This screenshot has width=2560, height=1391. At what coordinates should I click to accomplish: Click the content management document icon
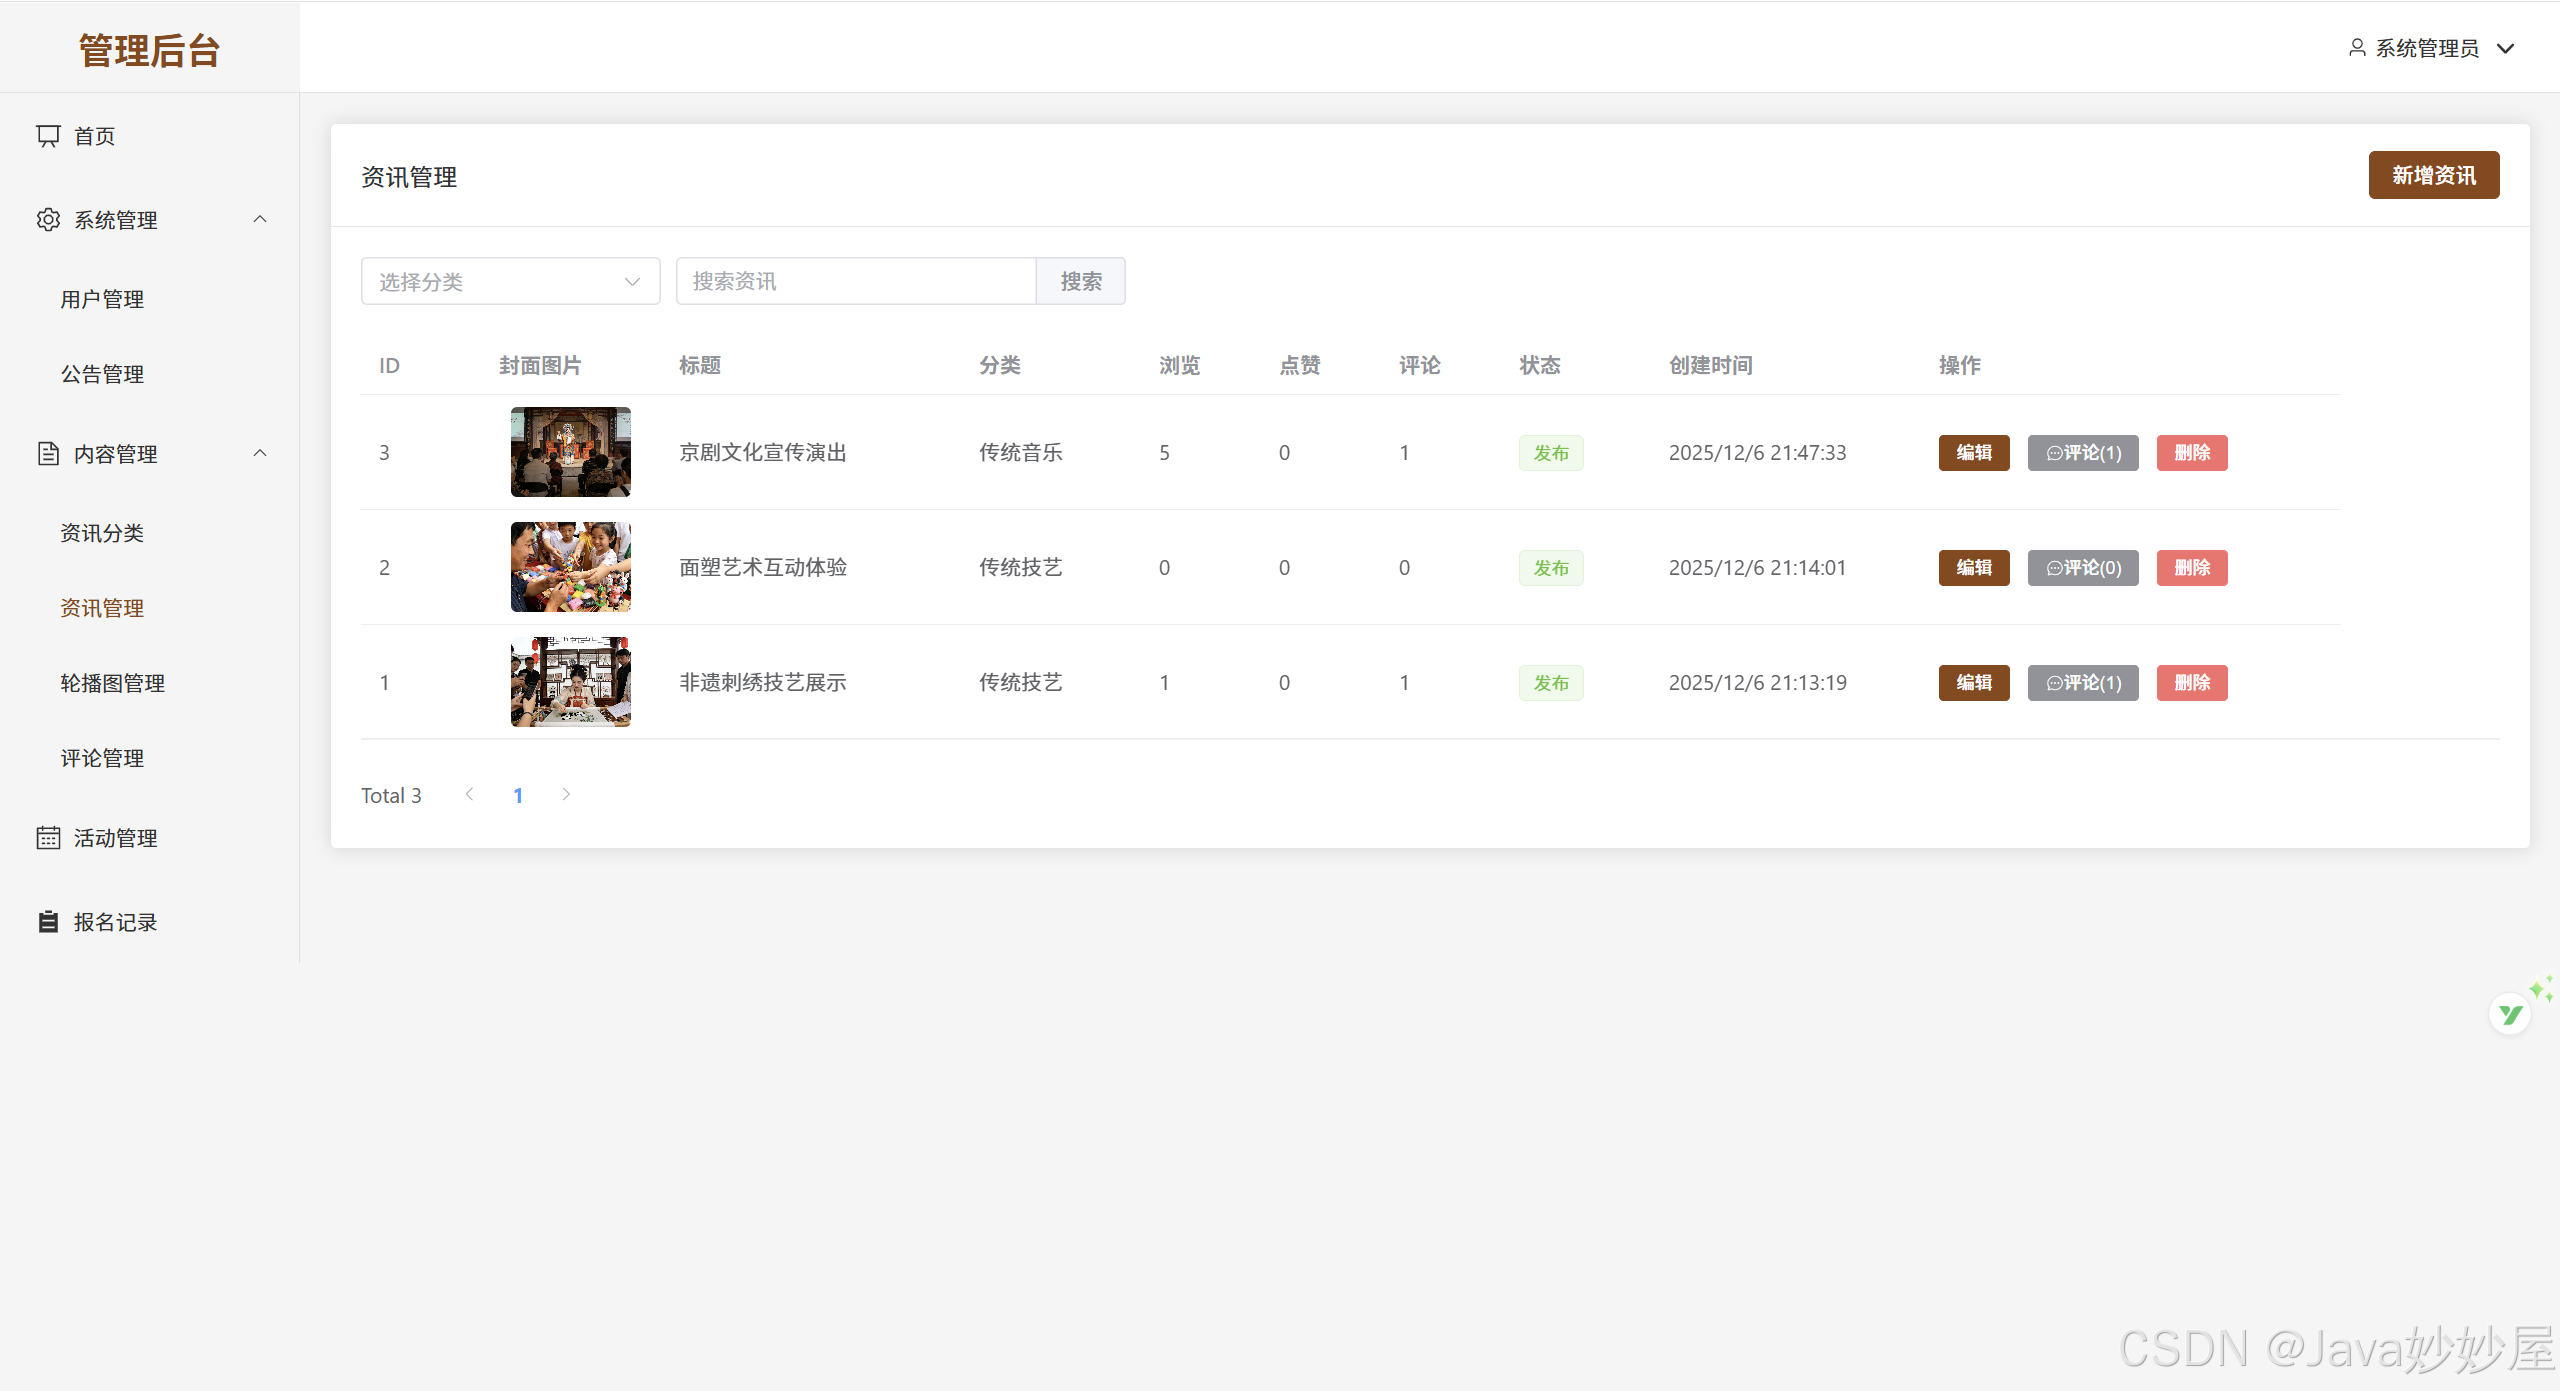[48, 453]
